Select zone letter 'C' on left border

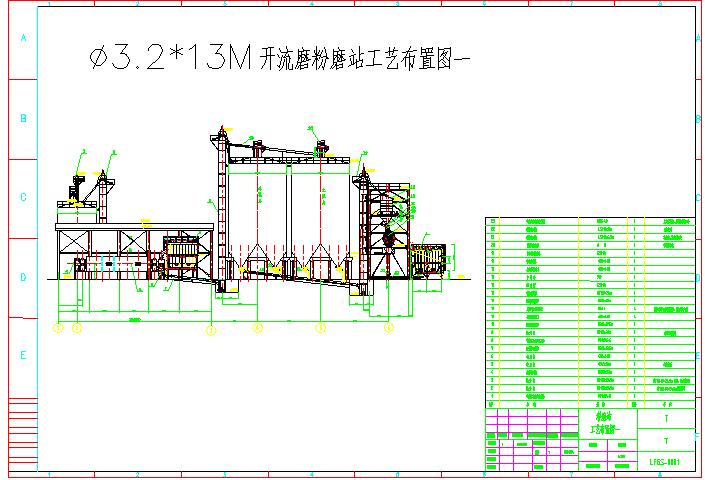coord(23,197)
